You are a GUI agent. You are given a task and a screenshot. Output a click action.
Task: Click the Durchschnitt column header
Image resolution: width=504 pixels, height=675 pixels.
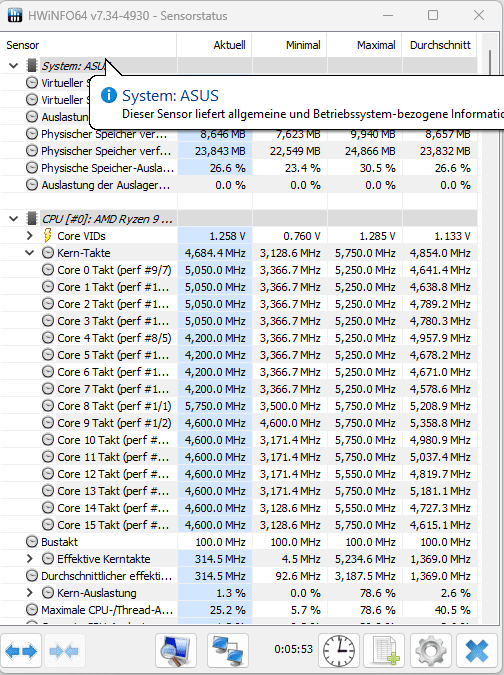tap(439, 45)
